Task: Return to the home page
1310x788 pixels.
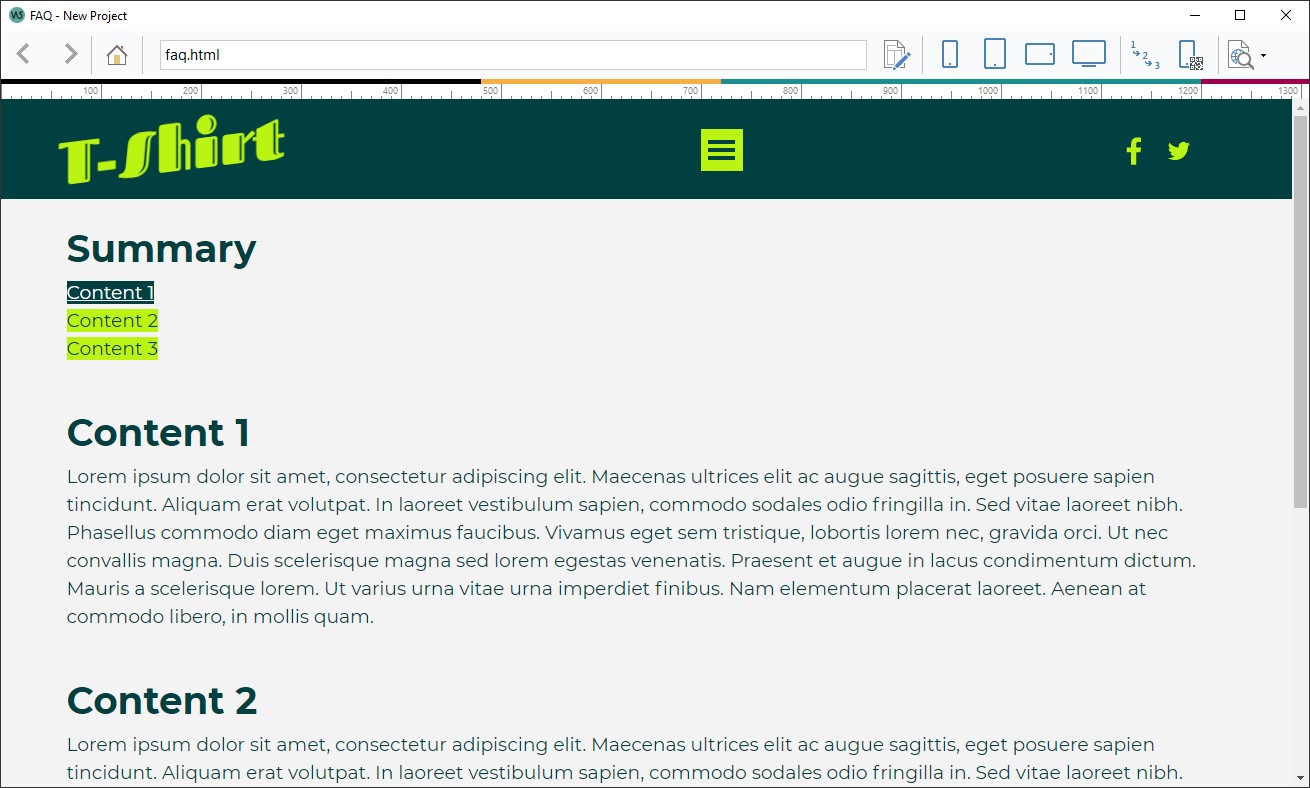Action: tap(117, 54)
